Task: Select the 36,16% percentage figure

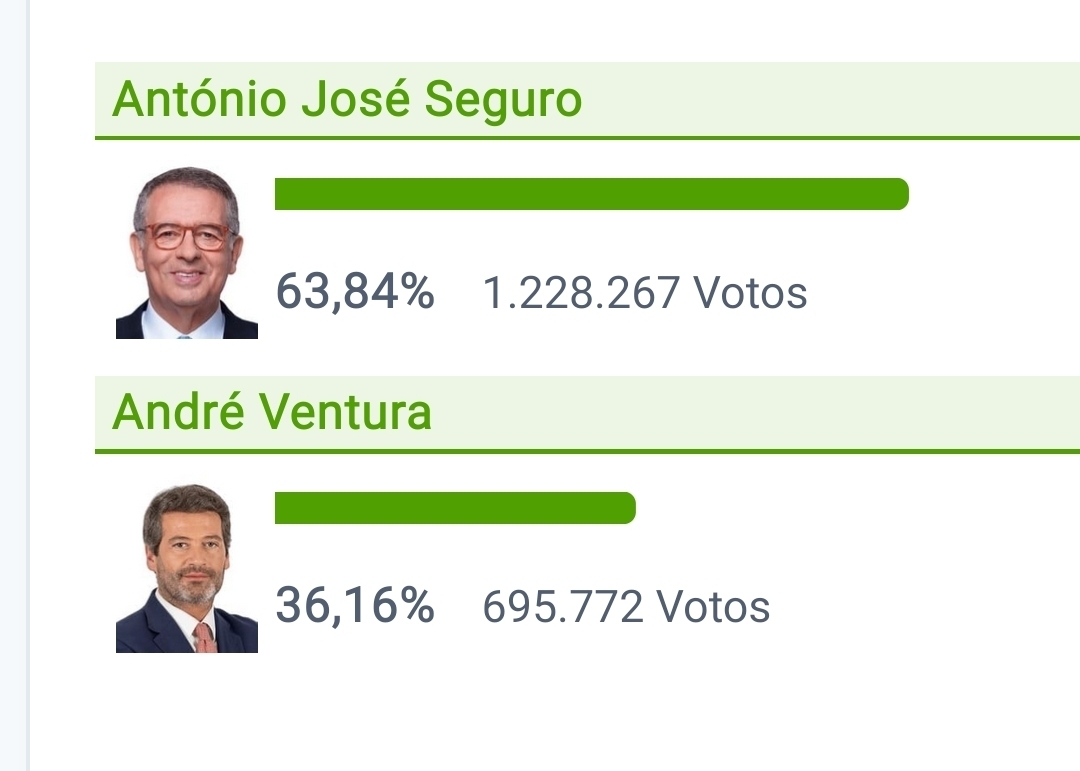Action: coord(355,606)
